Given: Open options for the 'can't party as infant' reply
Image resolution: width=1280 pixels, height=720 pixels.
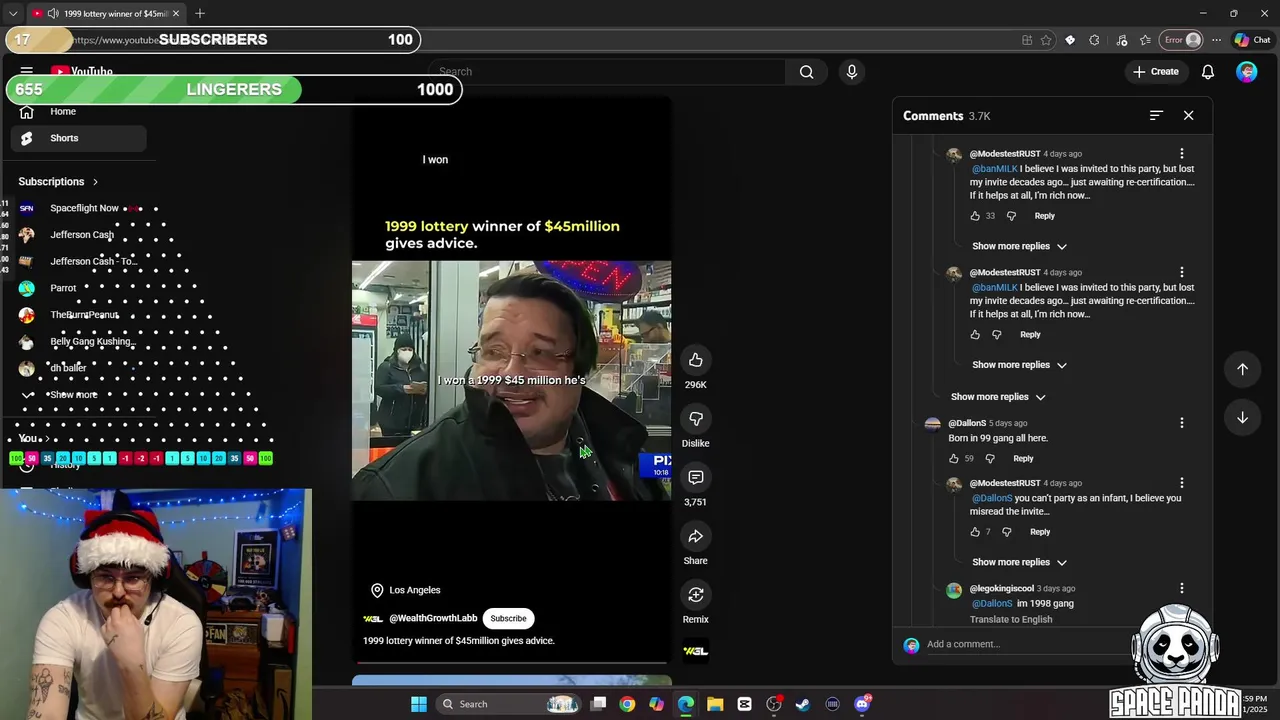Looking at the screenshot, I should (1182, 484).
